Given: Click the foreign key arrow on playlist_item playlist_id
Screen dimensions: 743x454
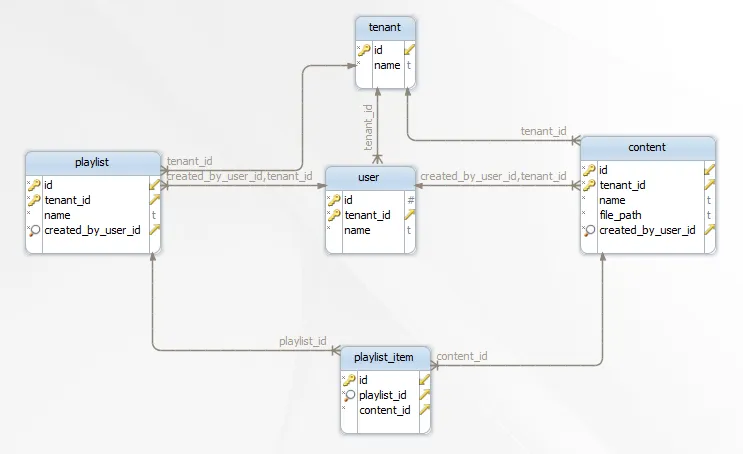Looking at the screenshot, I should 425,394.
